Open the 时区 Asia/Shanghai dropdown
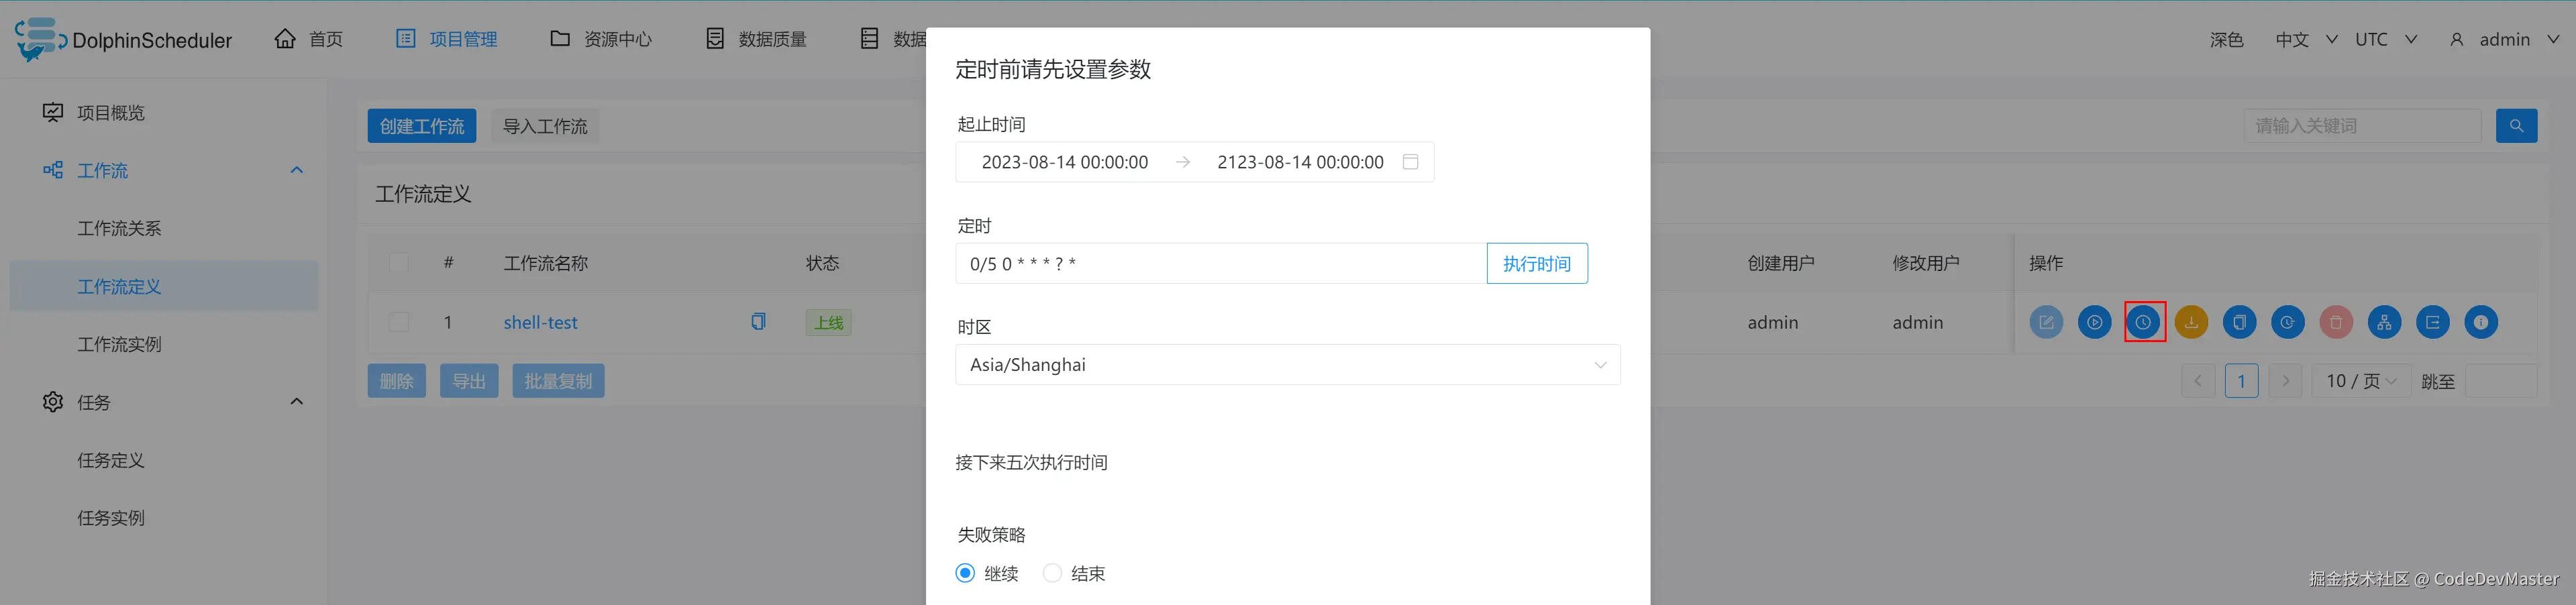The width and height of the screenshot is (2576, 605). tap(1288, 365)
